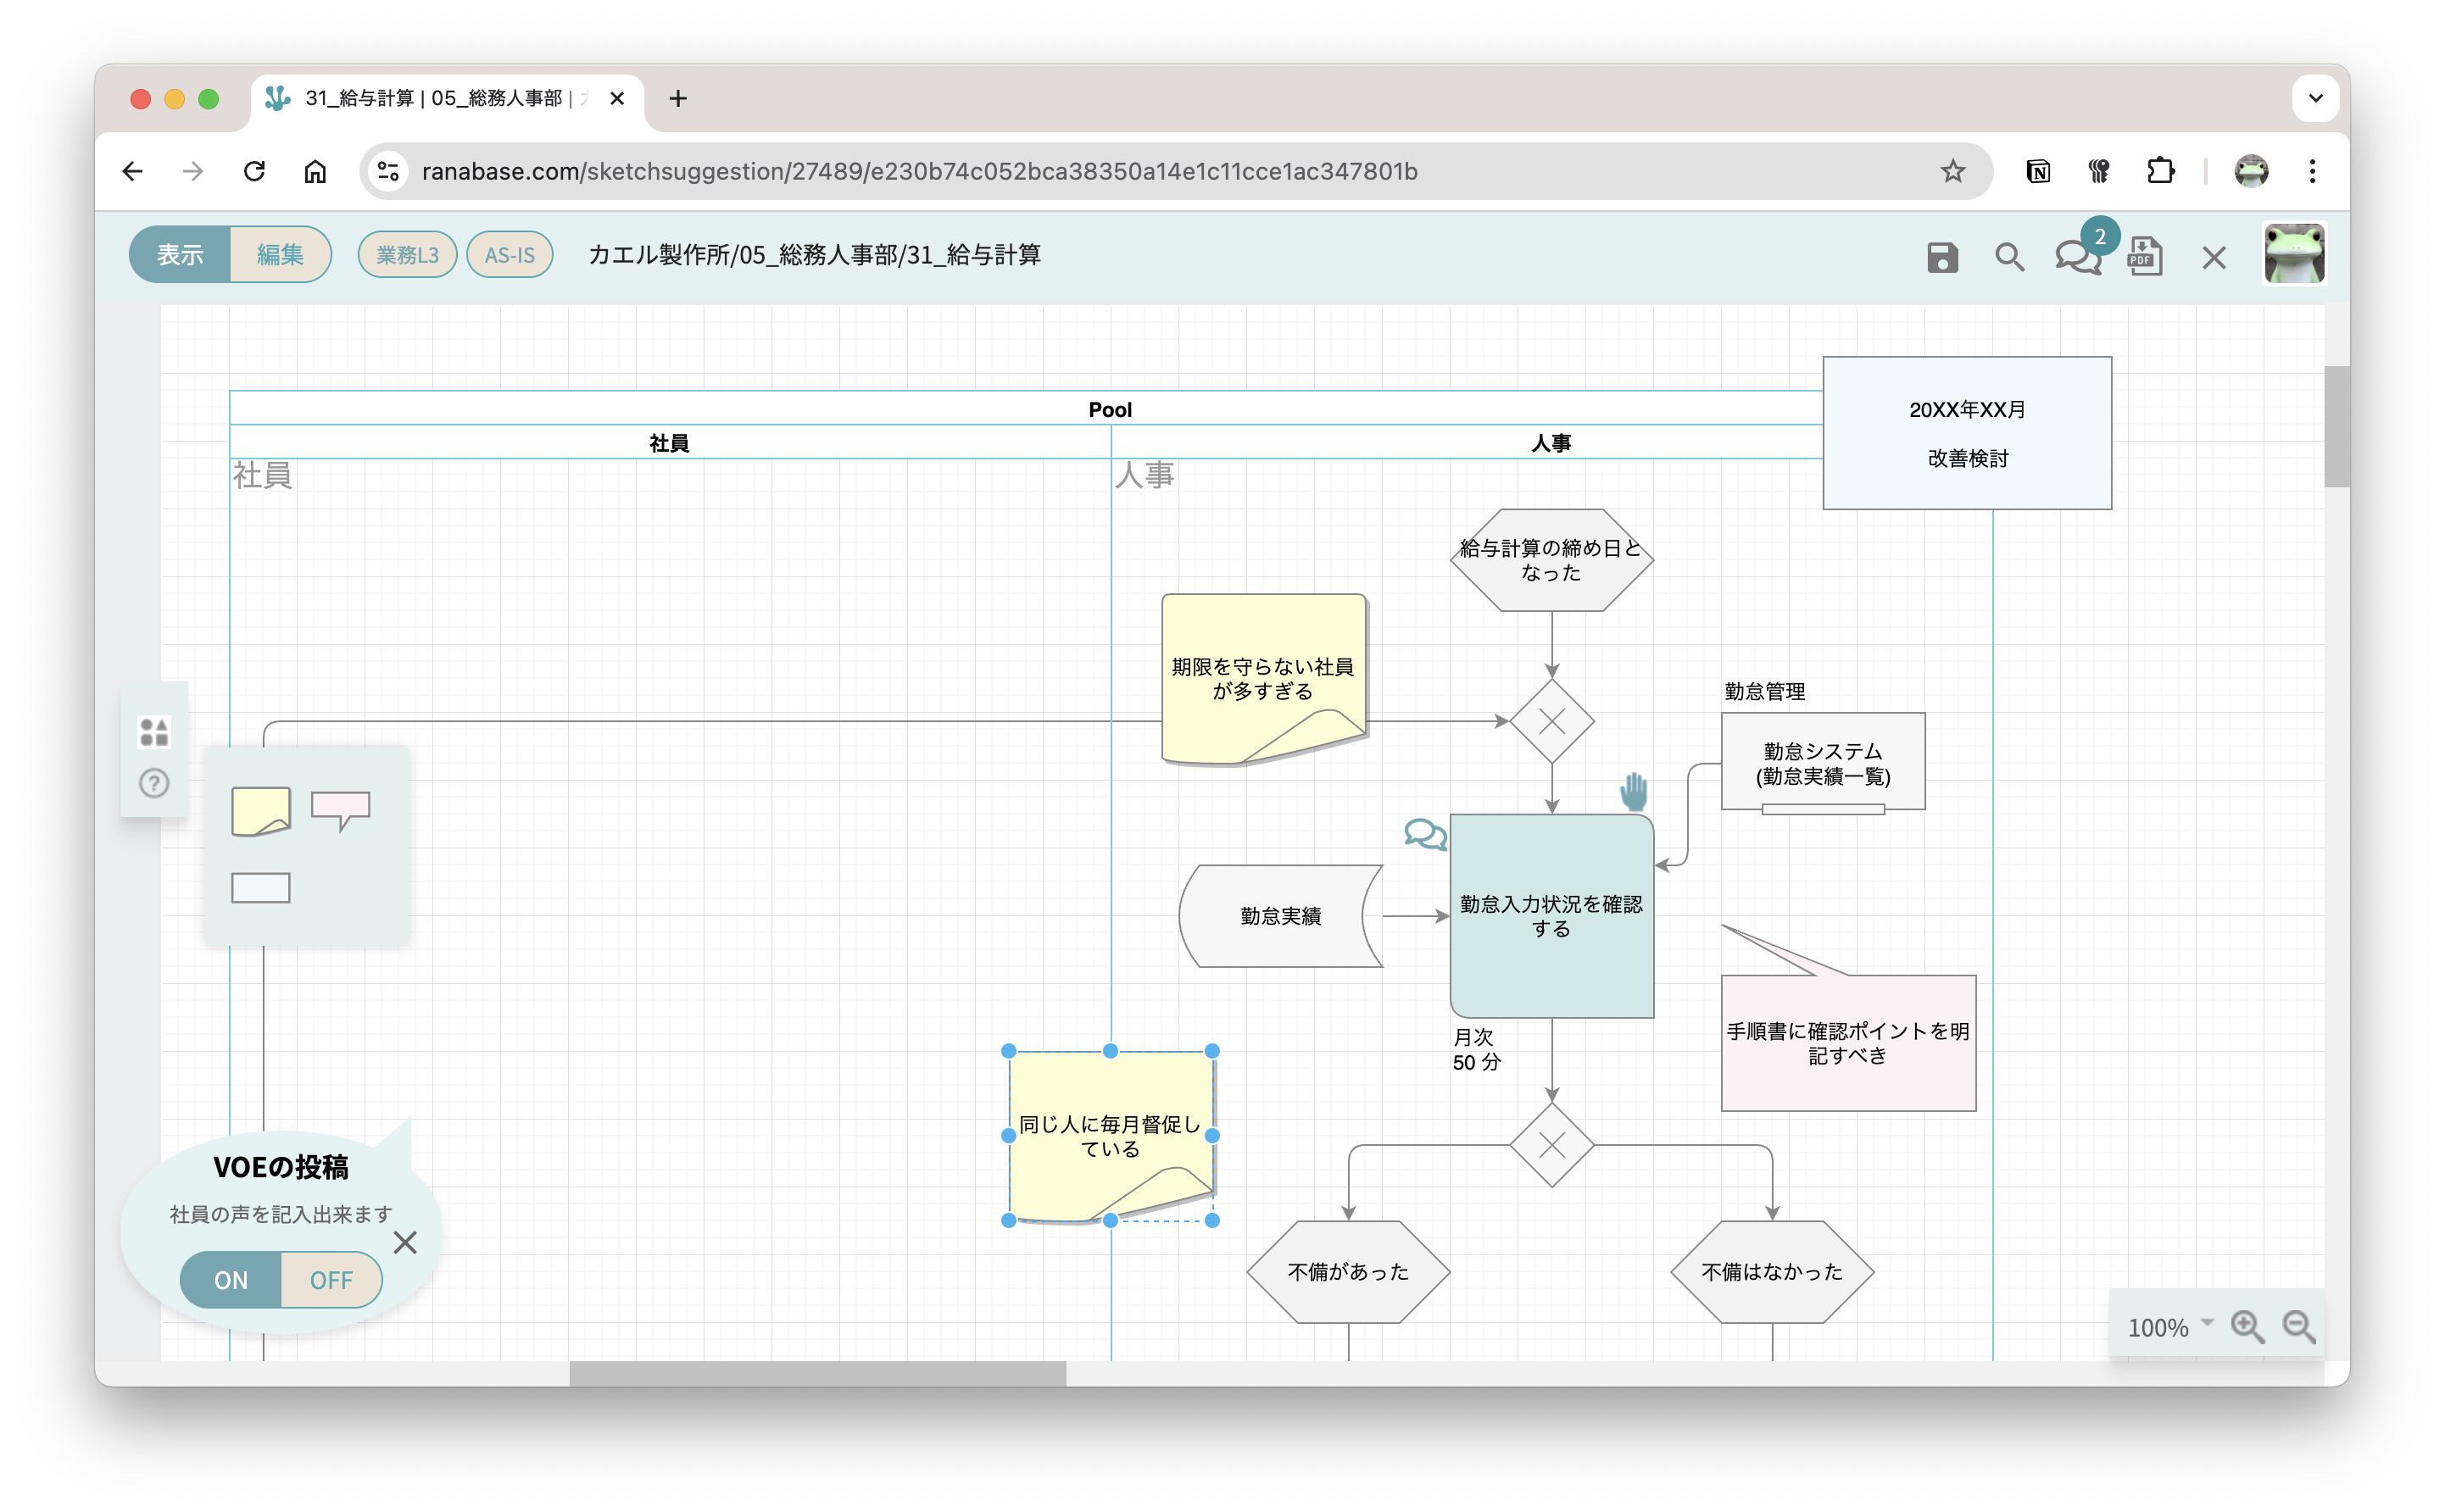This screenshot has height=1512, width=2445.
Task: Open the frog user avatar
Action: click(2293, 254)
